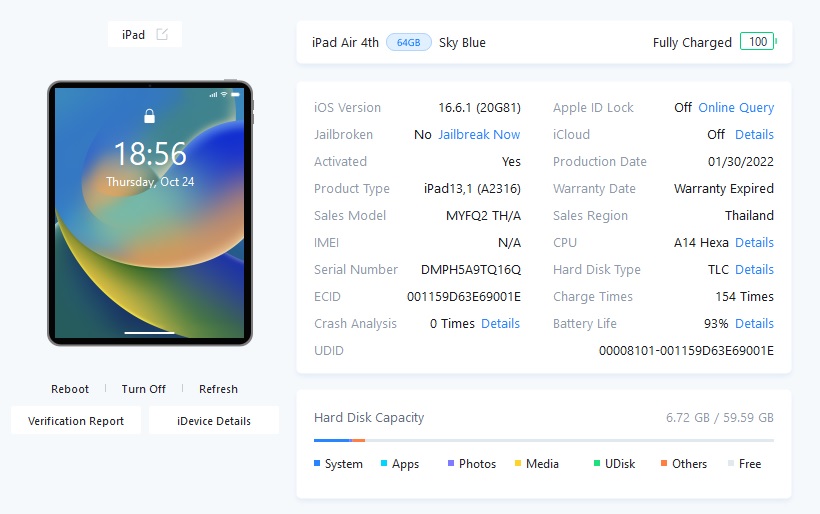Viewport: 820px width, 514px height.
Task: View Hard Disk Type Details link
Action: (x=754, y=270)
